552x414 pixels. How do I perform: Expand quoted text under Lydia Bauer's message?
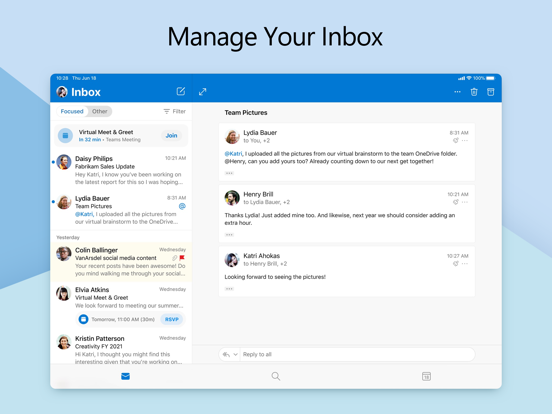click(229, 173)
